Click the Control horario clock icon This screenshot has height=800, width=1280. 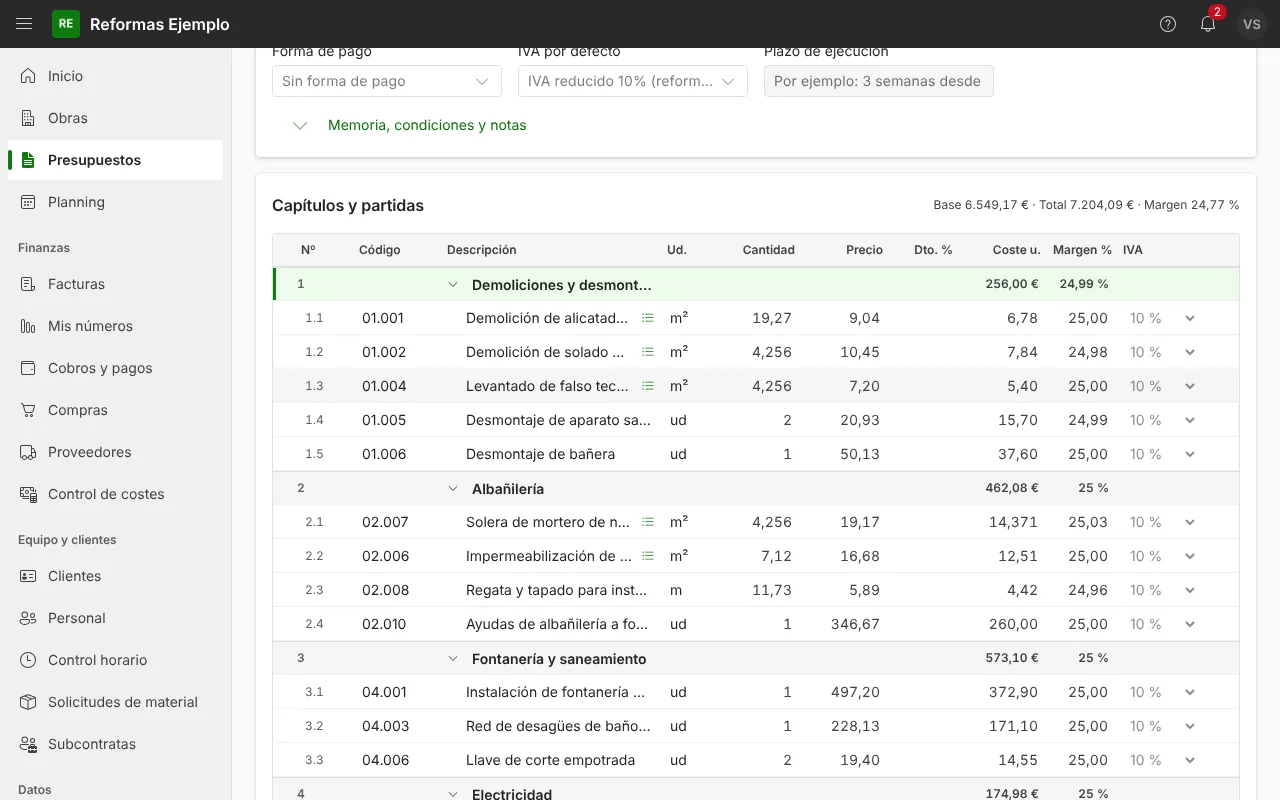coord(28,660)
